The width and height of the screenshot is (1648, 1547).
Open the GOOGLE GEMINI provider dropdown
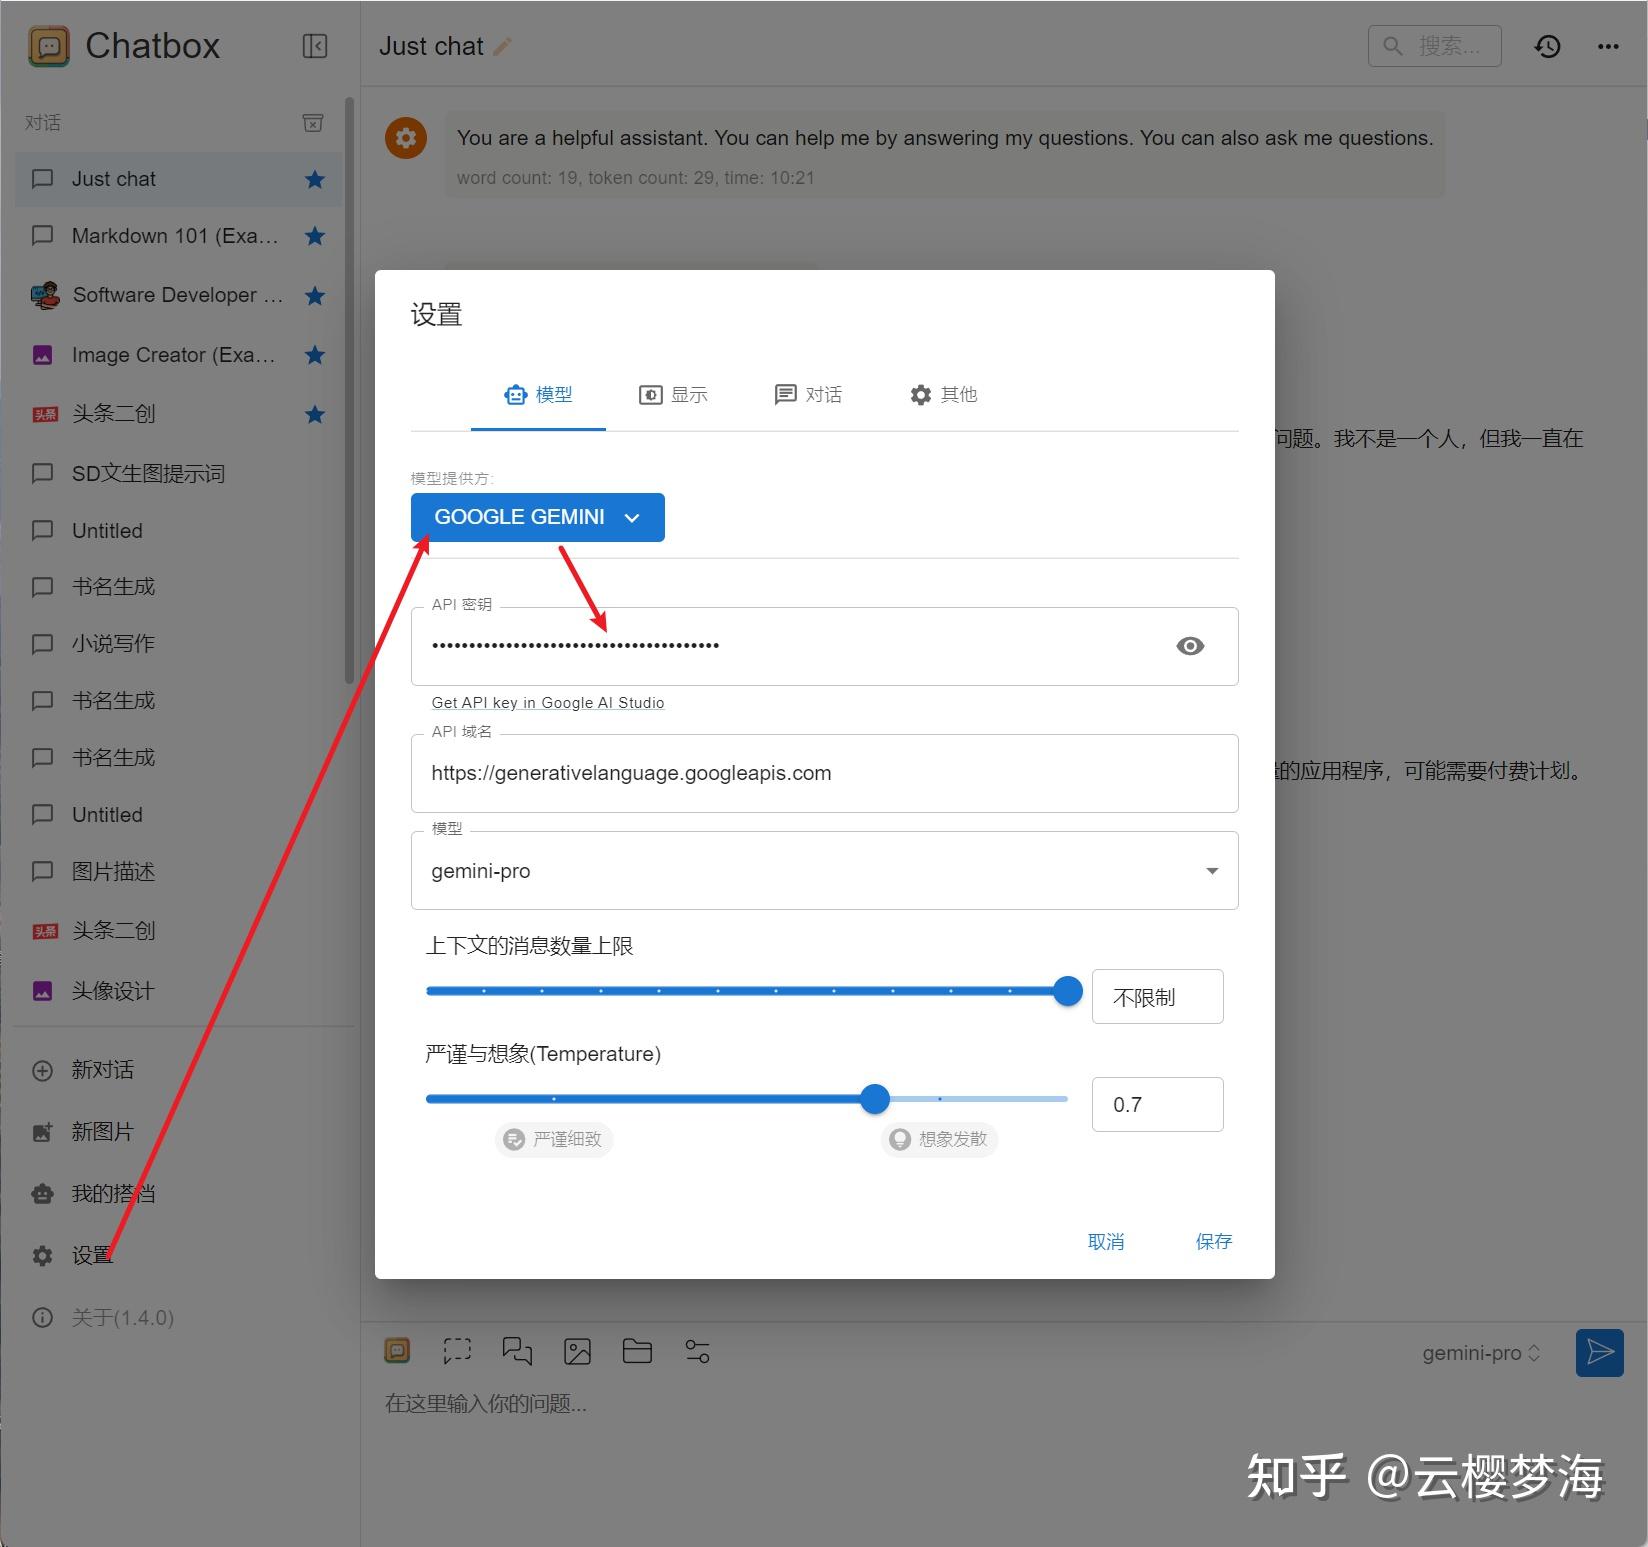536,517
